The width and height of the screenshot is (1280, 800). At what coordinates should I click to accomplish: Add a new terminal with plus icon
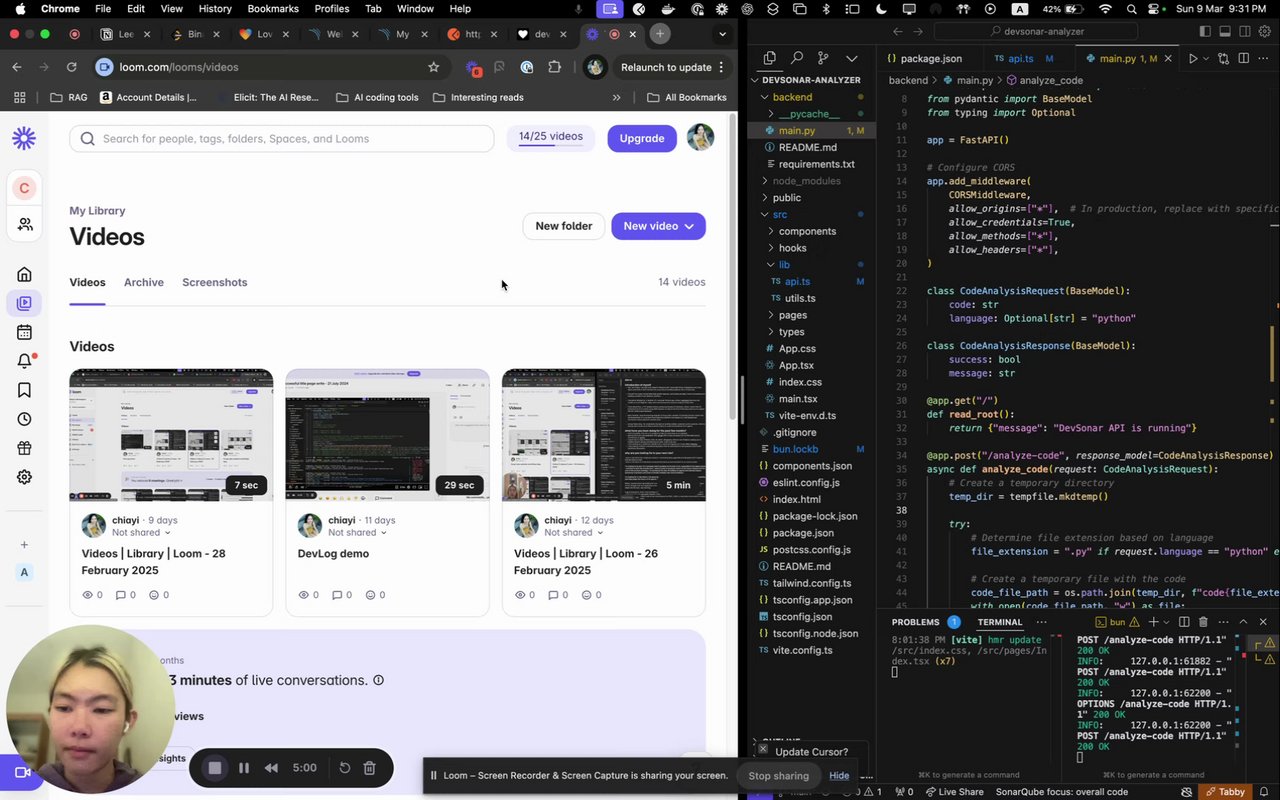1153,622
